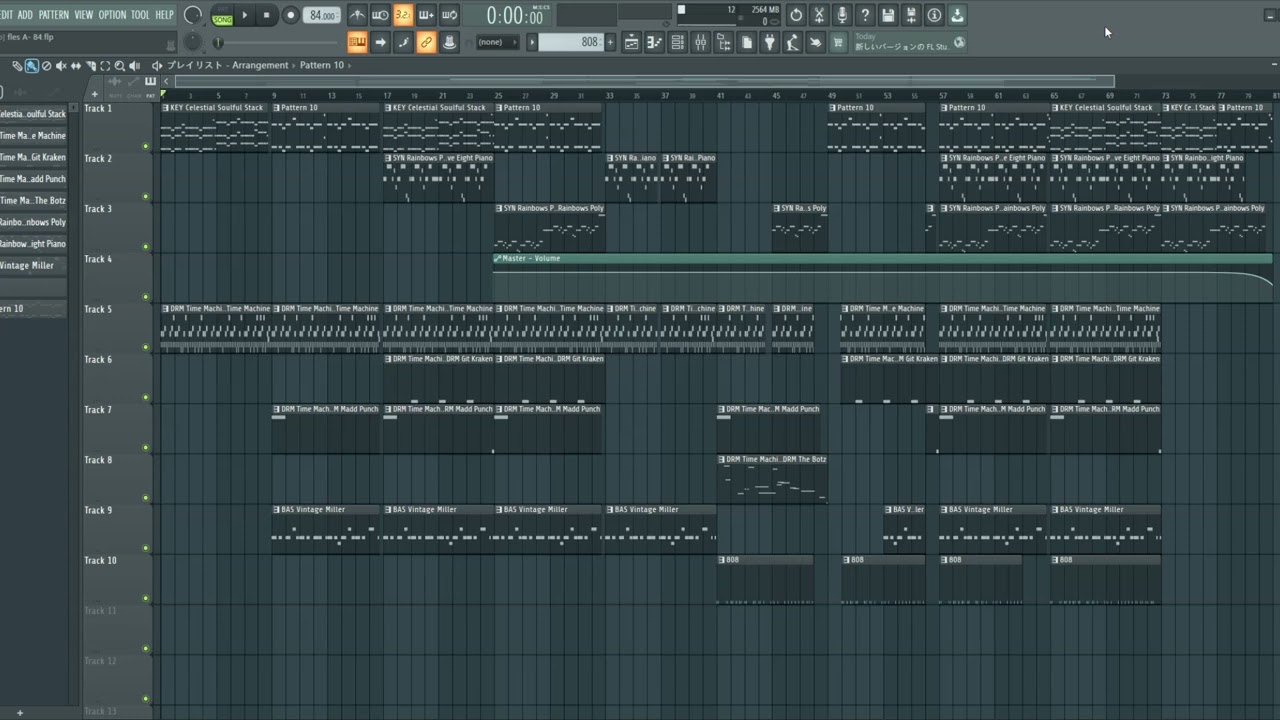Click the song position slider

click(x=275, y=42)
